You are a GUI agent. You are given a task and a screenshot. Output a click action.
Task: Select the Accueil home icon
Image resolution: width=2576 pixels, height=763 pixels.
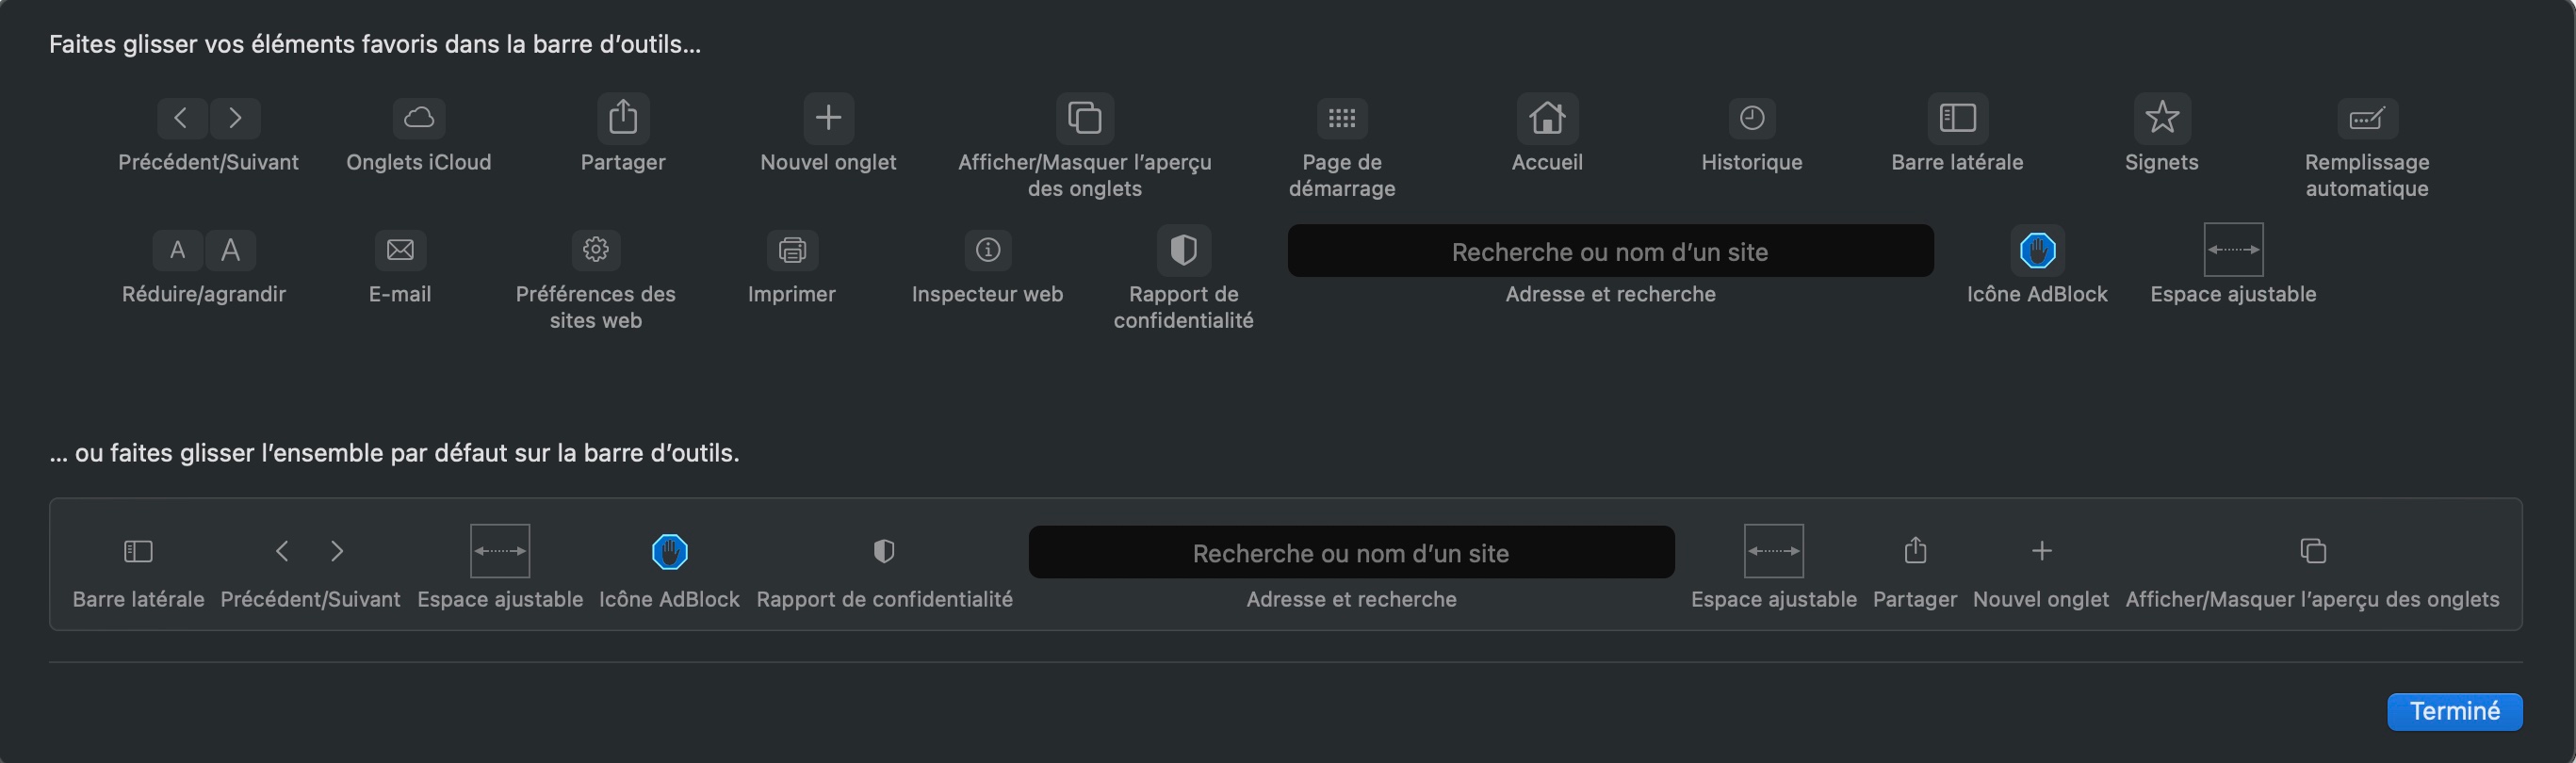(x=1547, y=118)
